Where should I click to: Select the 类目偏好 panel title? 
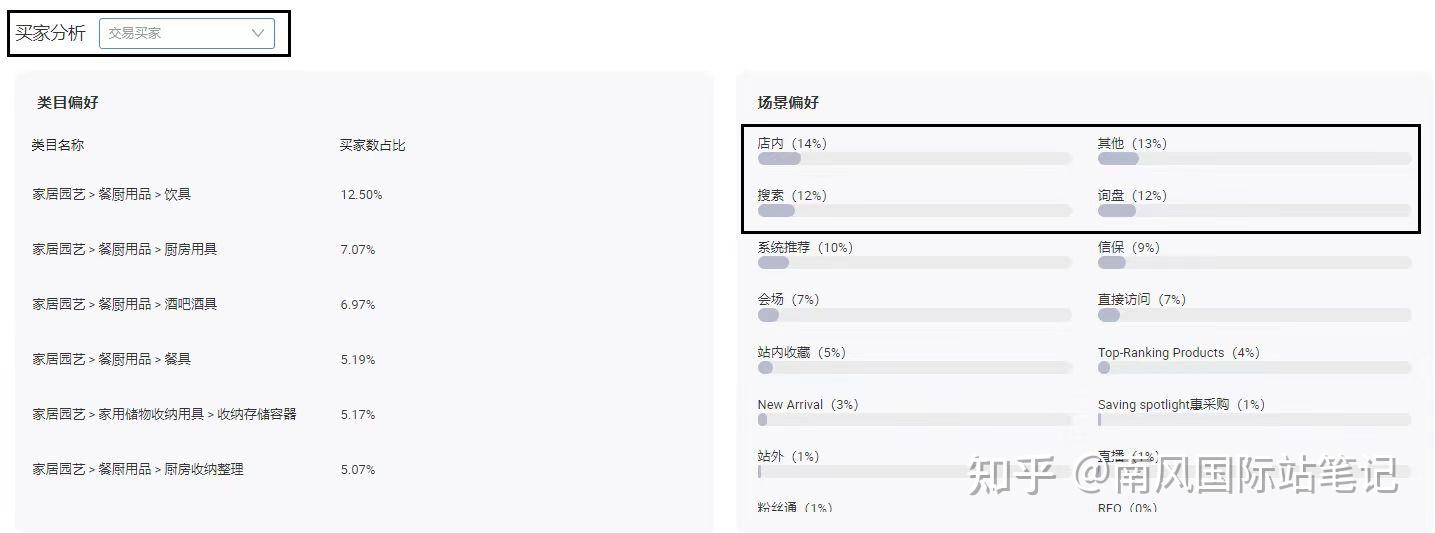pos(67,102)
